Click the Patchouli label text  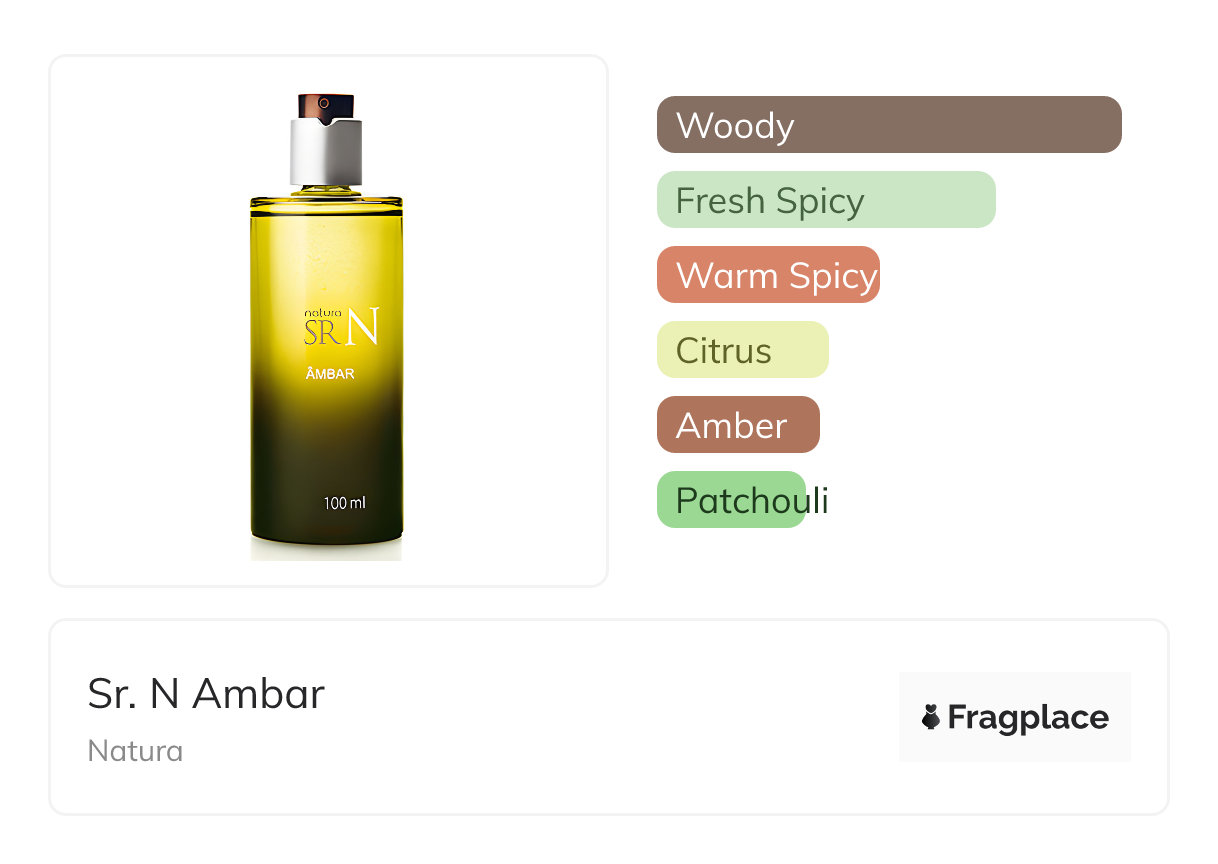752,501
